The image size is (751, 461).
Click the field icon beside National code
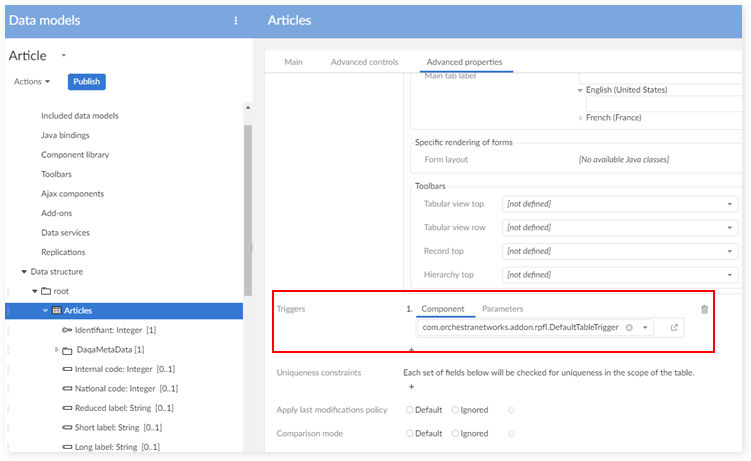point(67,389)
